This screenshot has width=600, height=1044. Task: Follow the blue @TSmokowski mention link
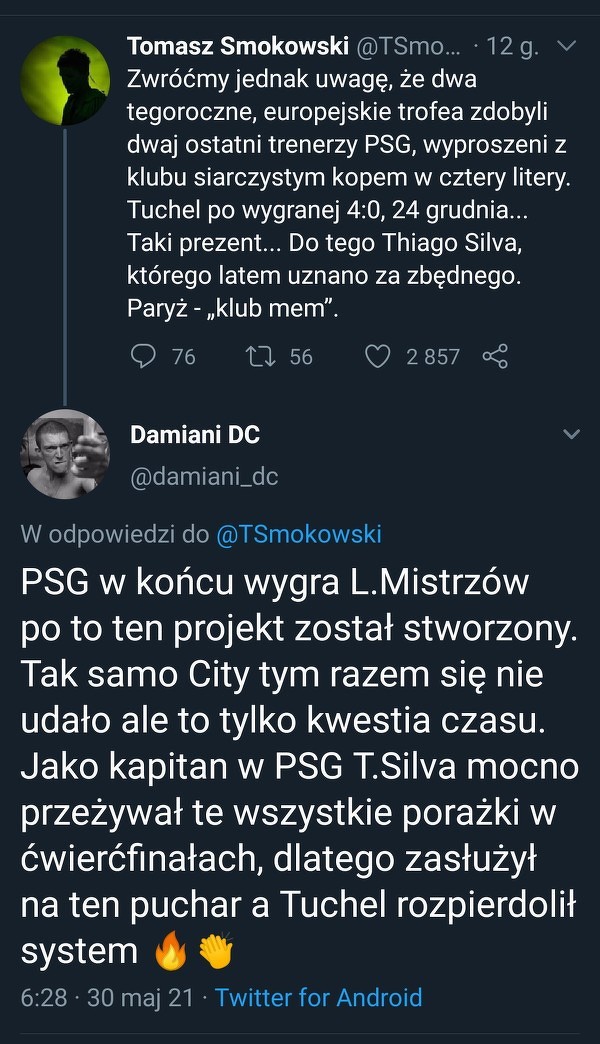[299, 534]
